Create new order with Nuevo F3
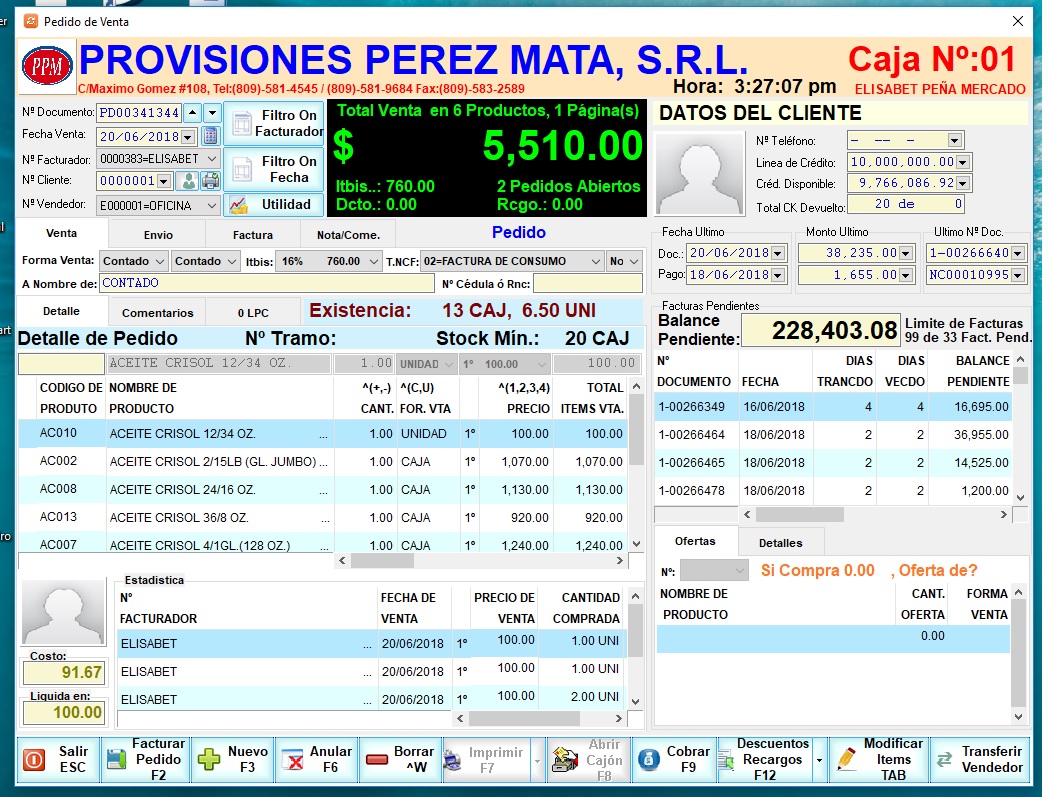1051x797 pixels. 232,759
